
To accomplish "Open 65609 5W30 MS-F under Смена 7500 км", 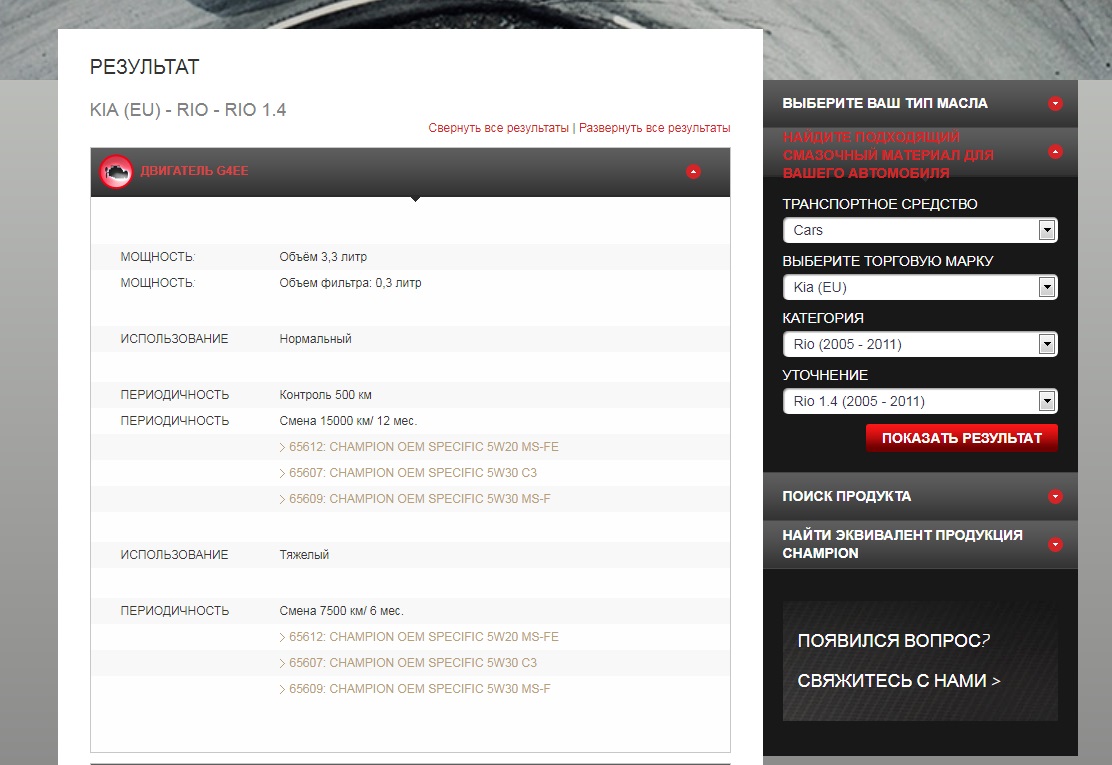I will click(x=419, y=689).
